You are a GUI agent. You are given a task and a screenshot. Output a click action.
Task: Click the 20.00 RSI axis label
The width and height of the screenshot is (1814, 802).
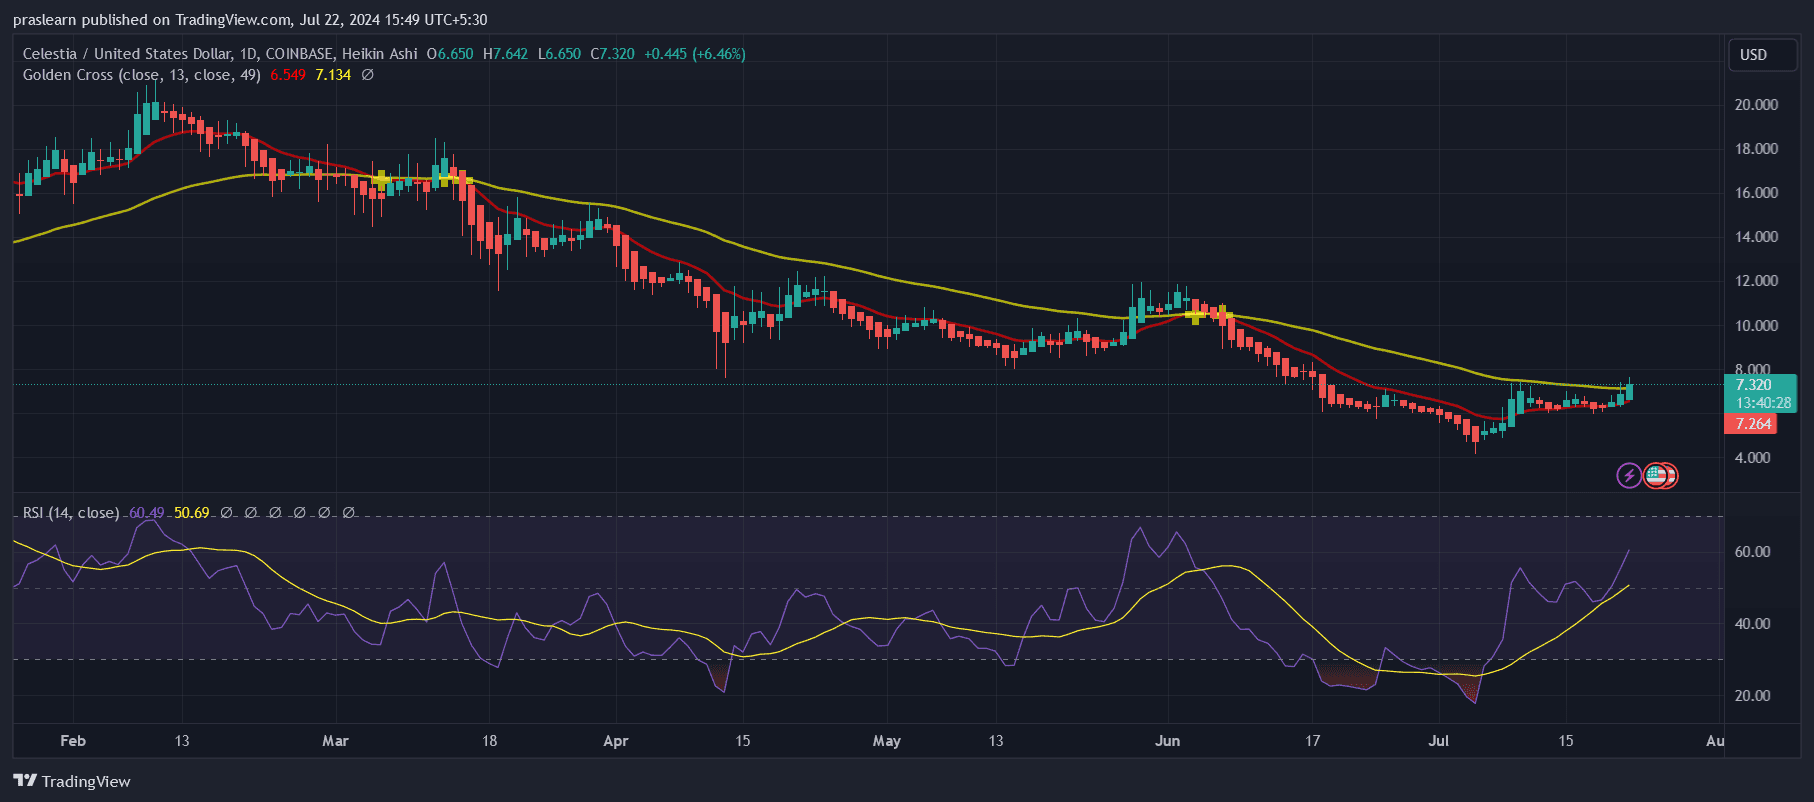click(x=1752, y=696)
